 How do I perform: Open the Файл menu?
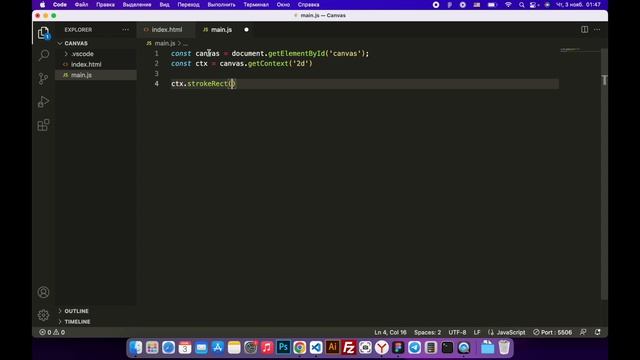(x=82, y=5)
